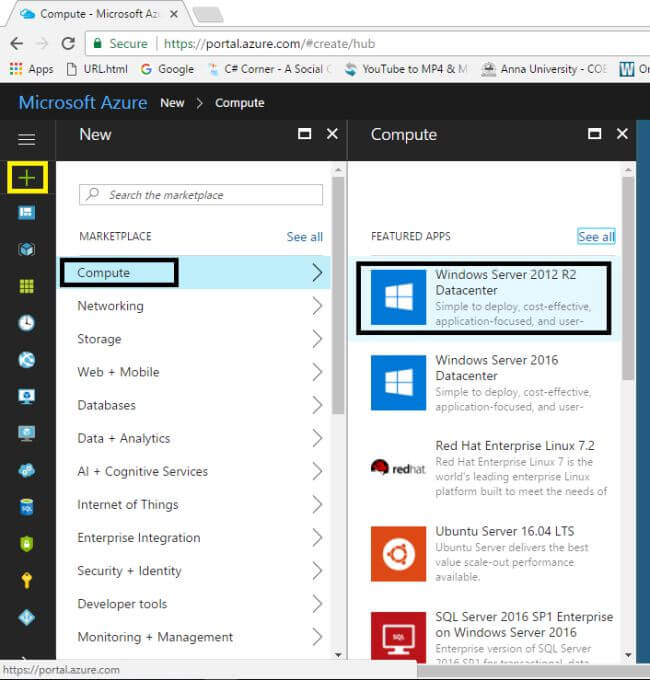
Task: Open the Security Center shield icon
Action: coord(26,543)
